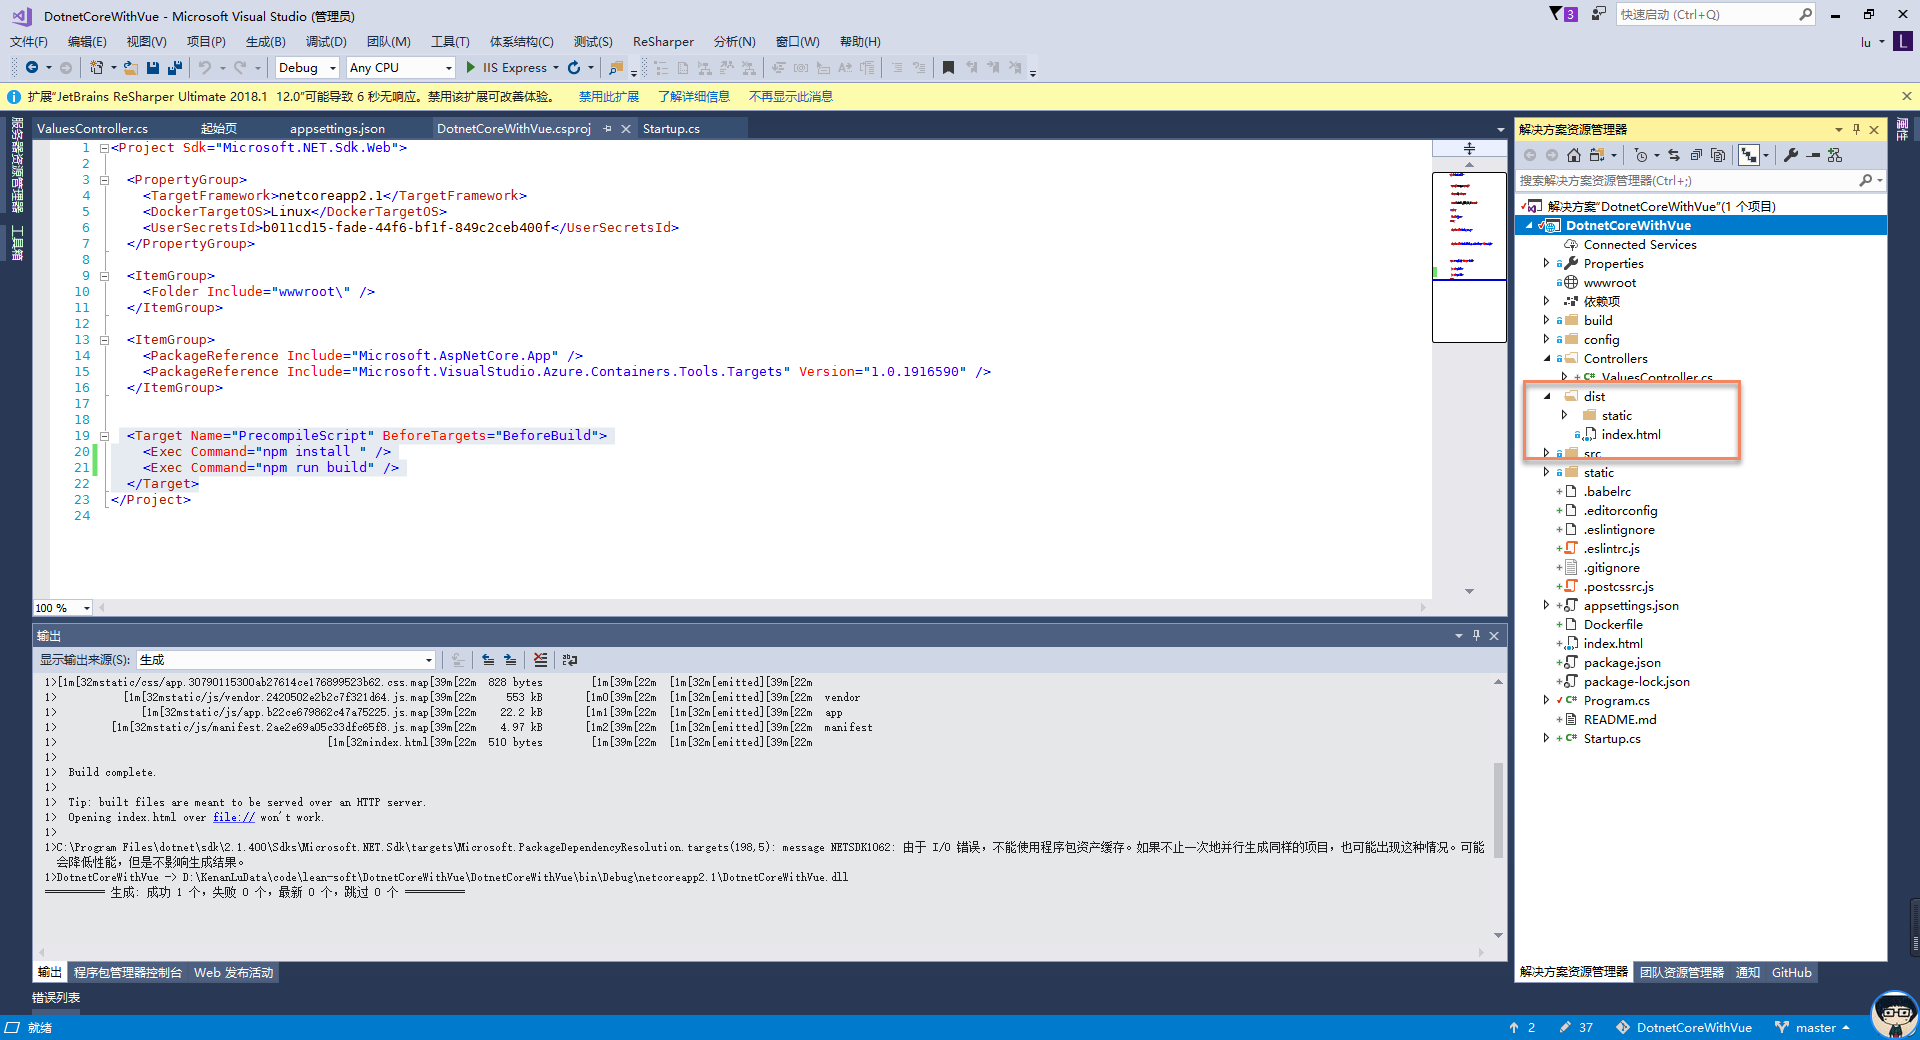Viewport: 1920px width, 1040px height.
Task: Switch to the Startup.cs editor tab
Action: tap(671, 129)
